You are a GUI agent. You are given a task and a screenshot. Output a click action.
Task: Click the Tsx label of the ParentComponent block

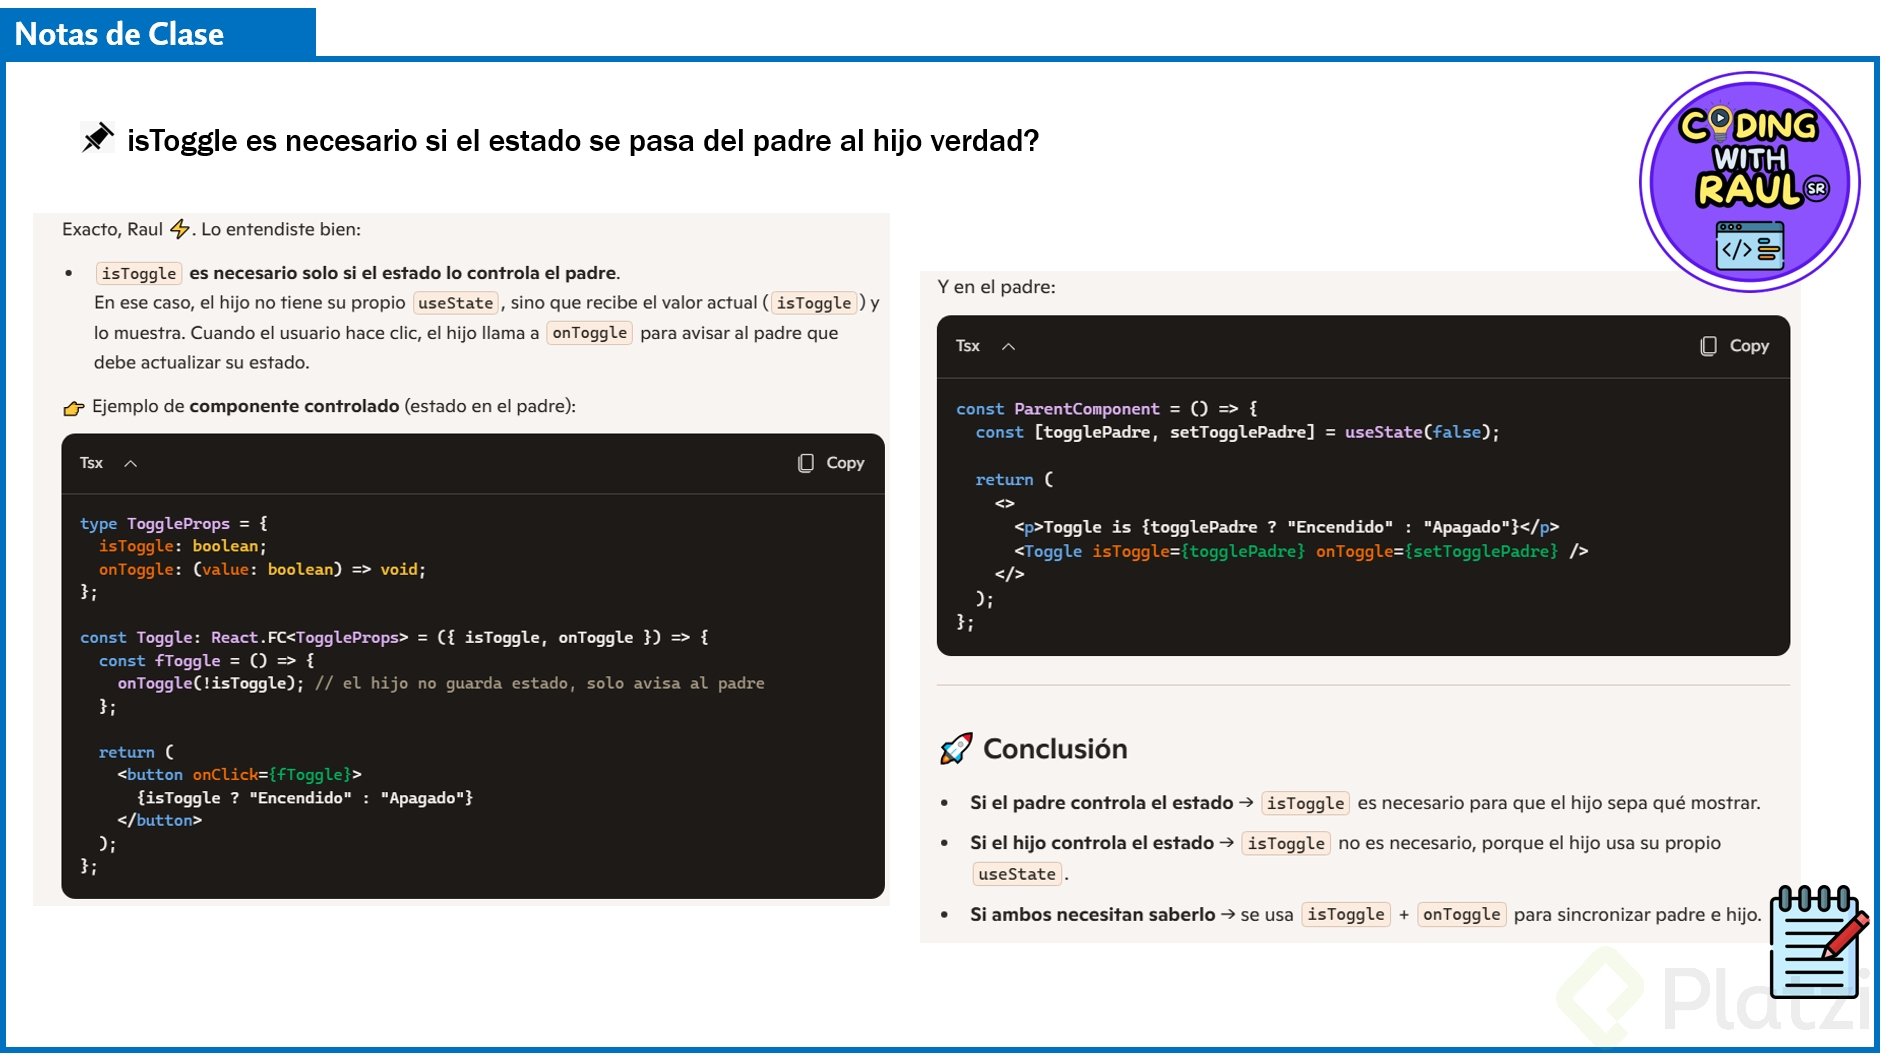pyautogui.click(x=967, y=346)
